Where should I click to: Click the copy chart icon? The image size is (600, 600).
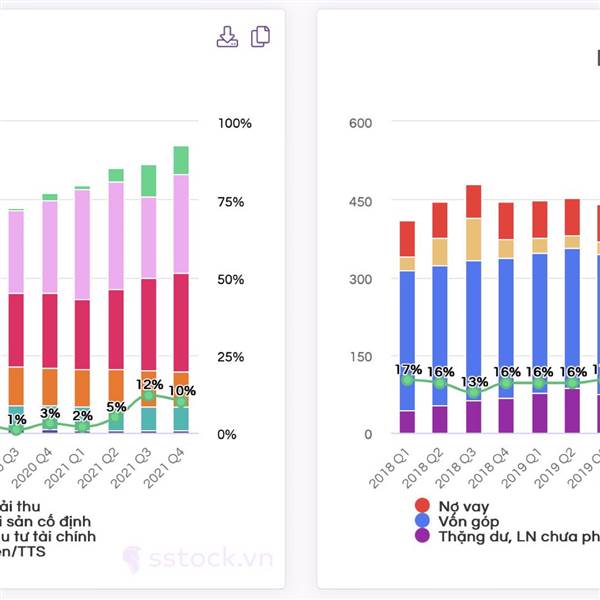point(260,37)
